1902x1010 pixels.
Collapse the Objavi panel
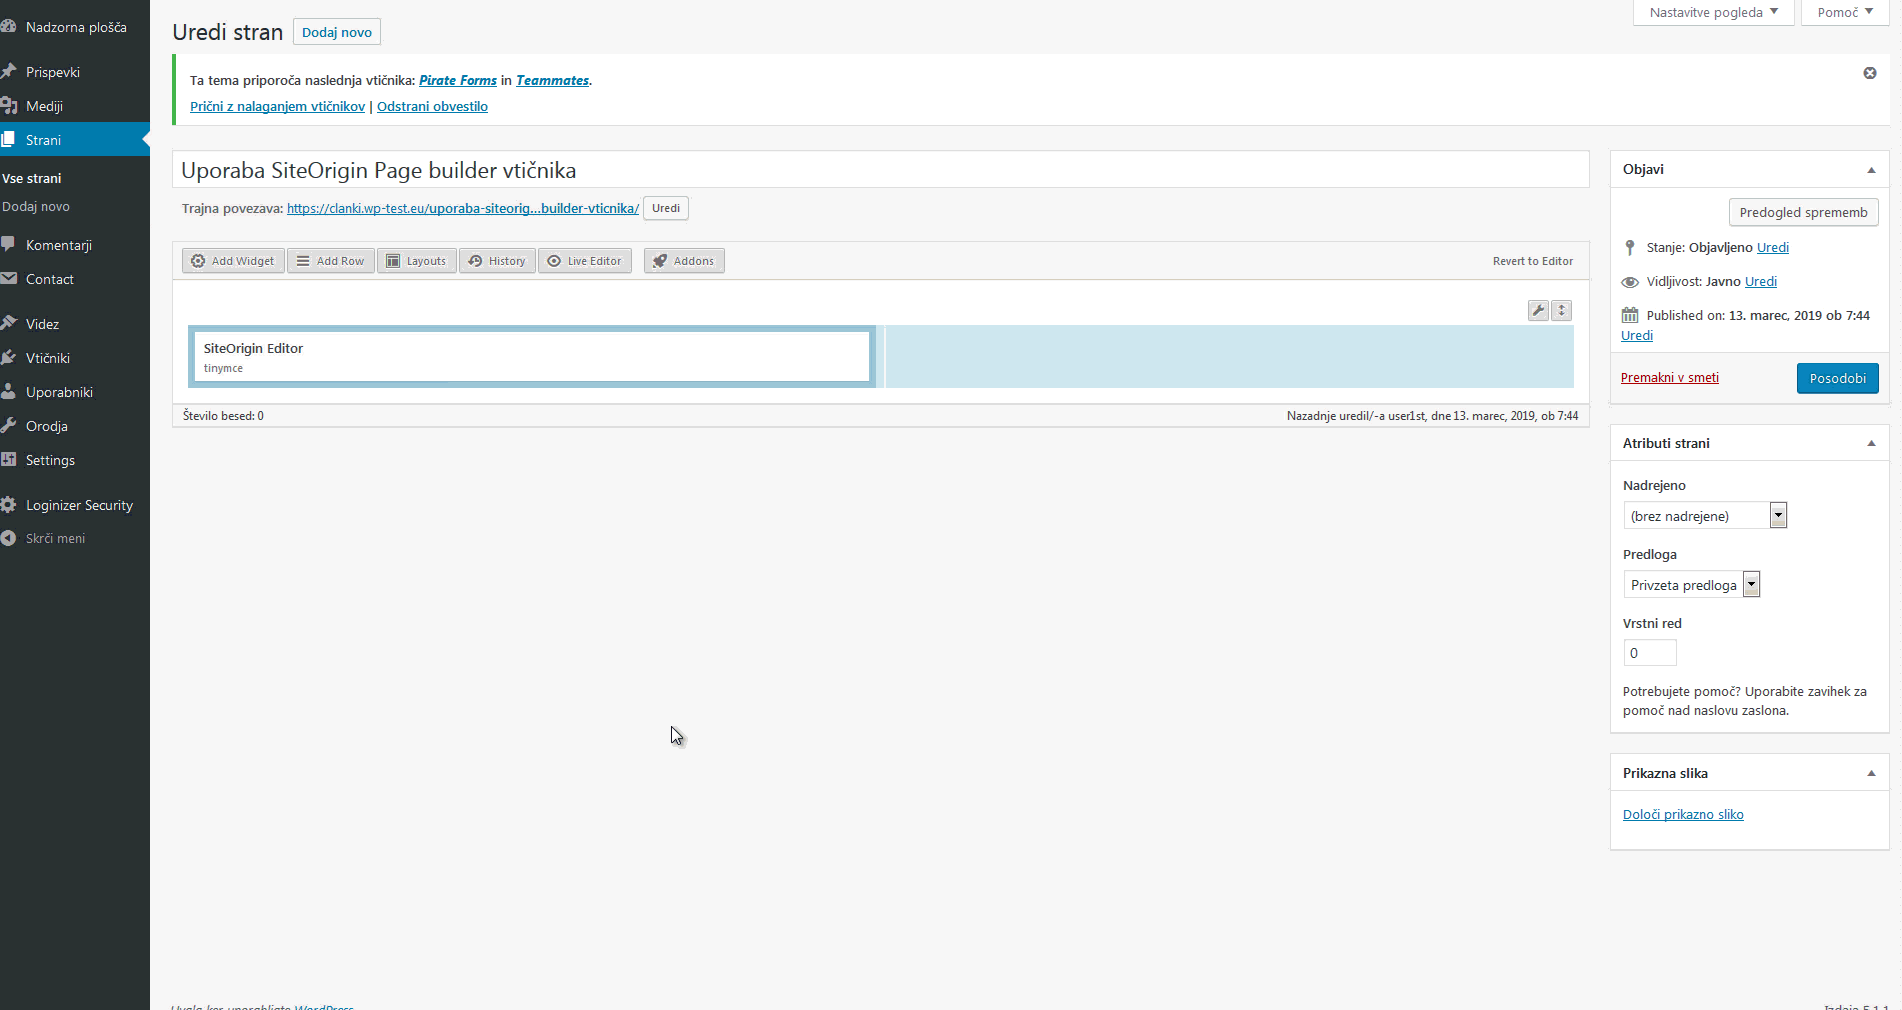coord(1871,170)
